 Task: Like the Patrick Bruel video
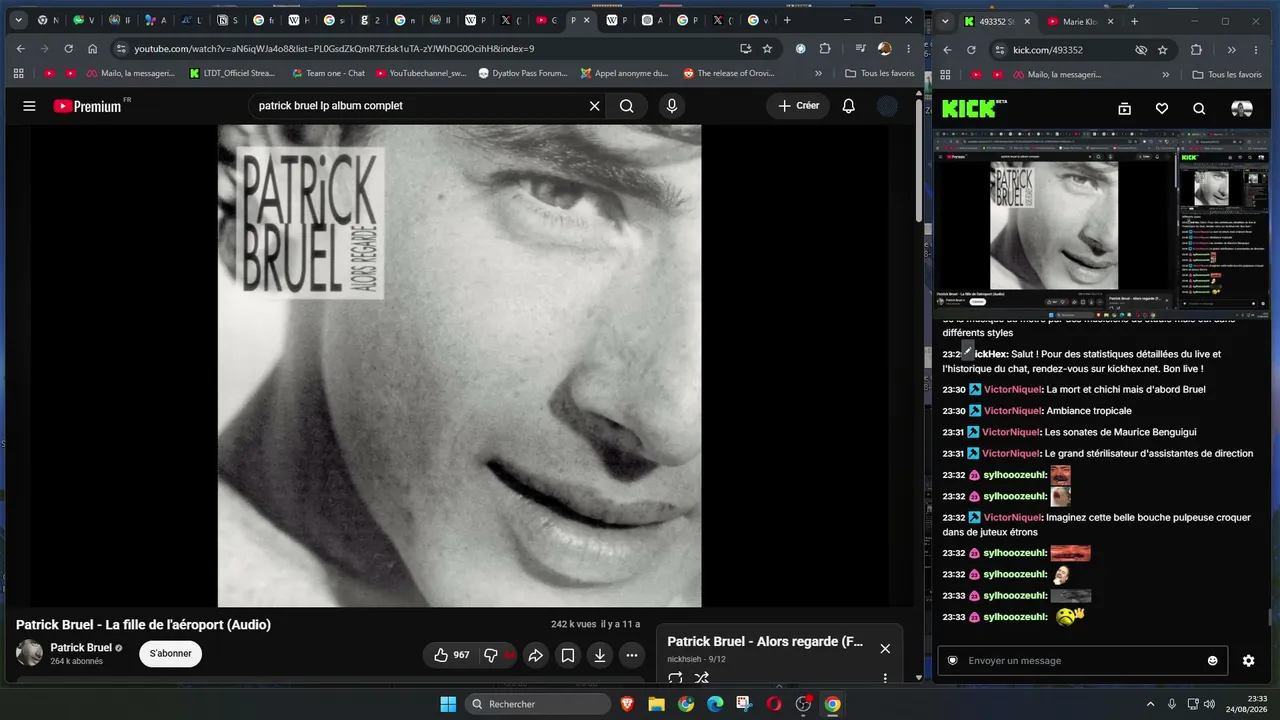pyautogui.click(x=451, y=655)
